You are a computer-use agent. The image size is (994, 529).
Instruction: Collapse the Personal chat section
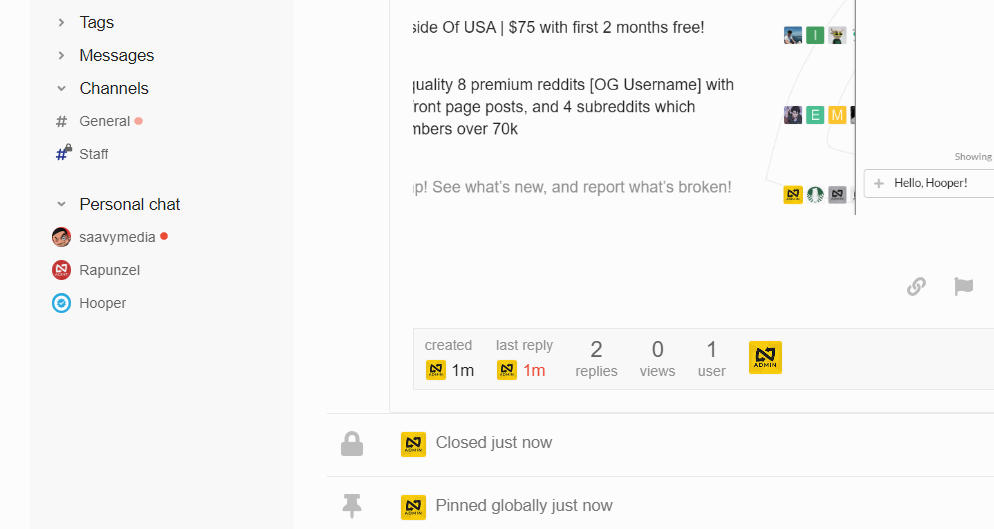click(61, 204)
